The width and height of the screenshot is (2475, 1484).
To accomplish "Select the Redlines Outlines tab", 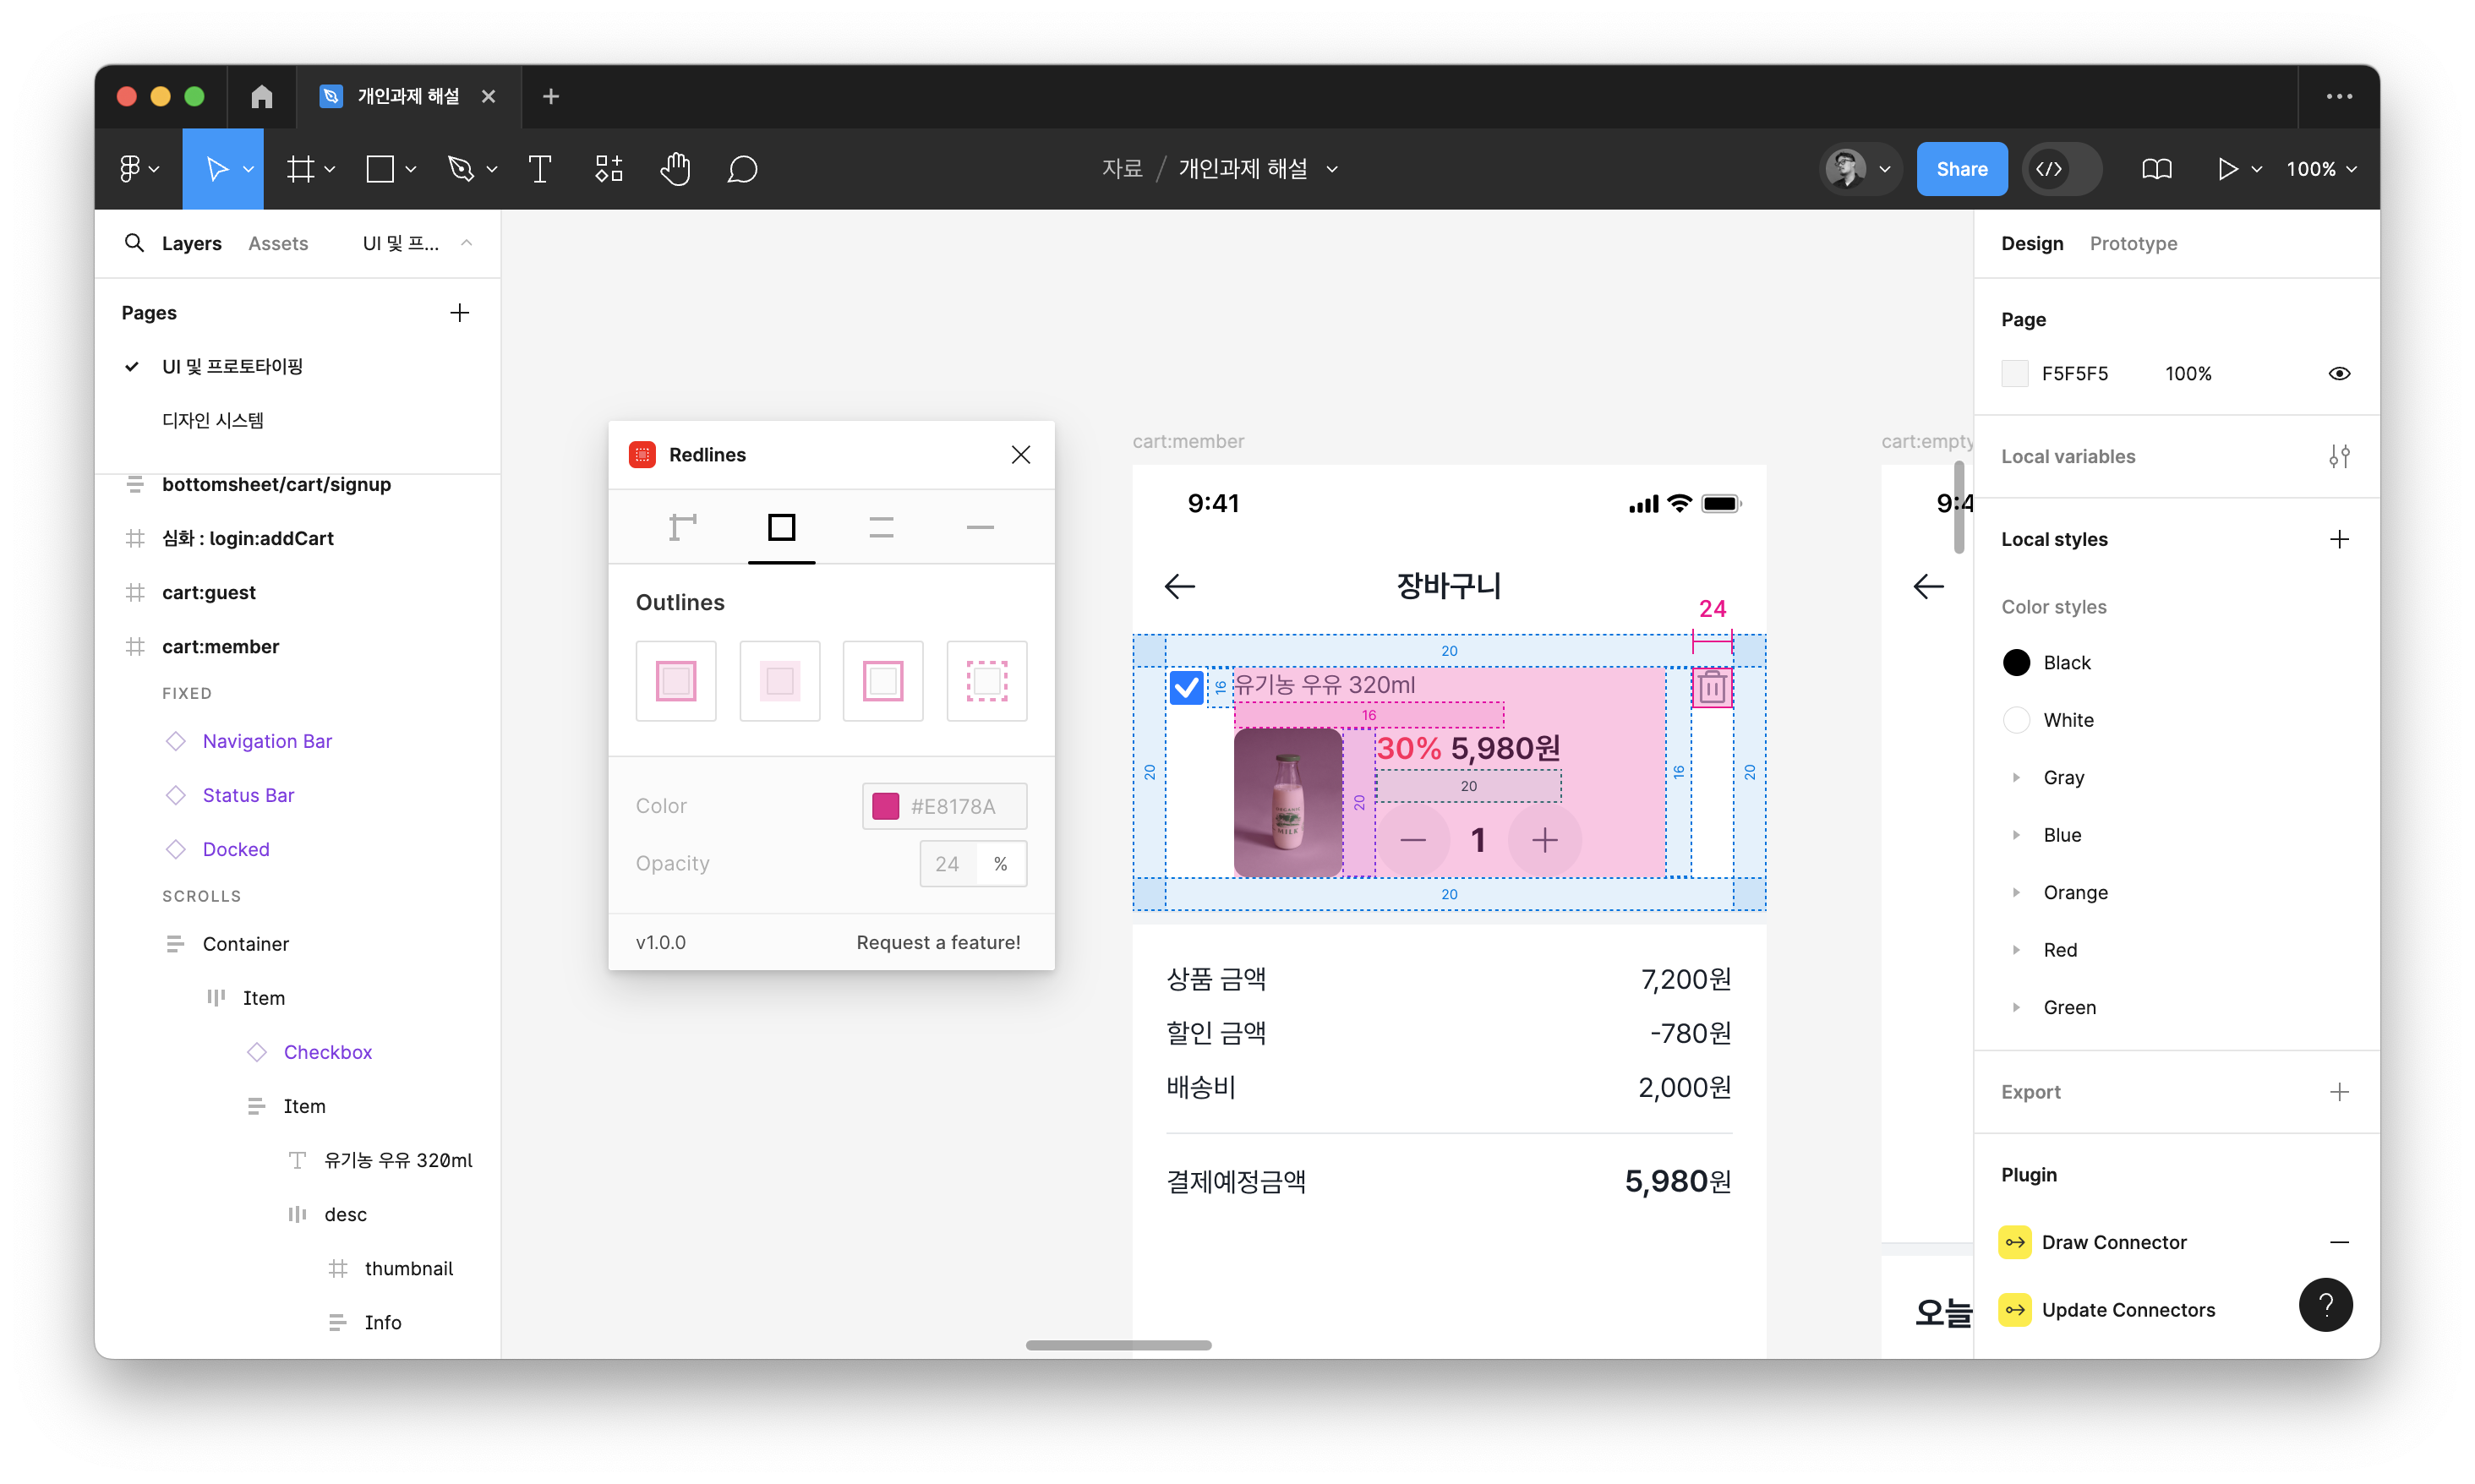I will 782,527.
